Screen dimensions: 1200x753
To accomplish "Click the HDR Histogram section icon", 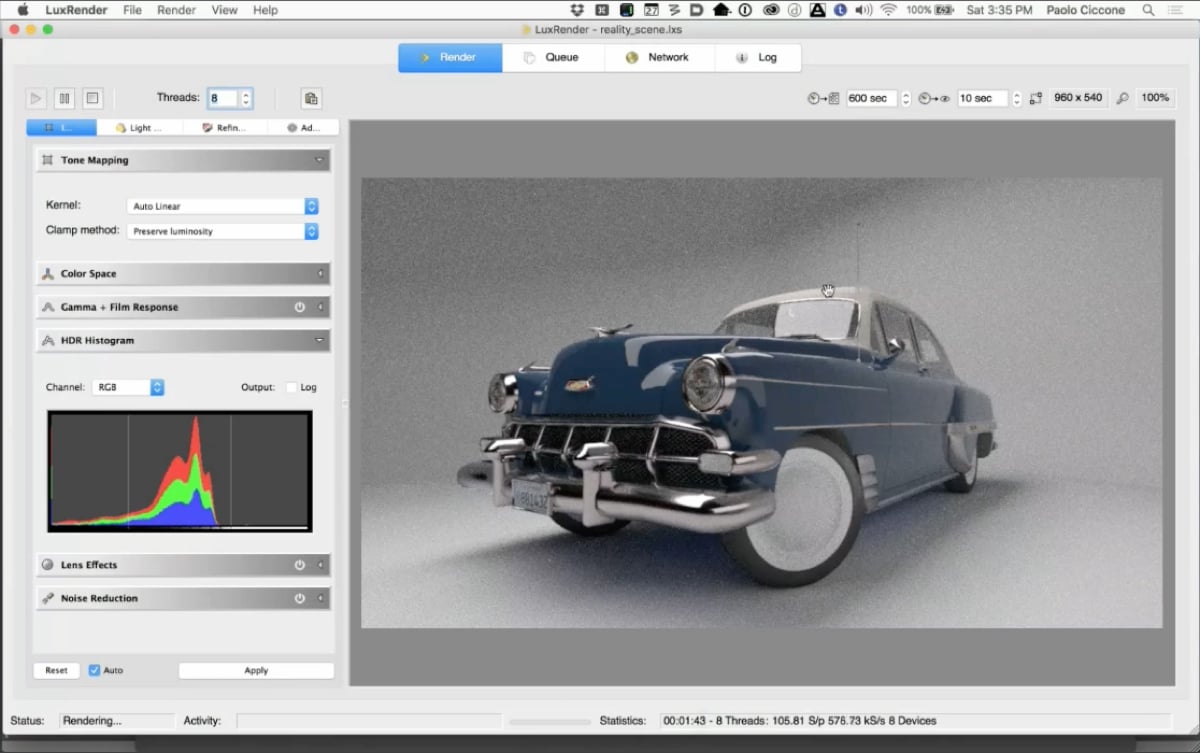I will point(47,341).
